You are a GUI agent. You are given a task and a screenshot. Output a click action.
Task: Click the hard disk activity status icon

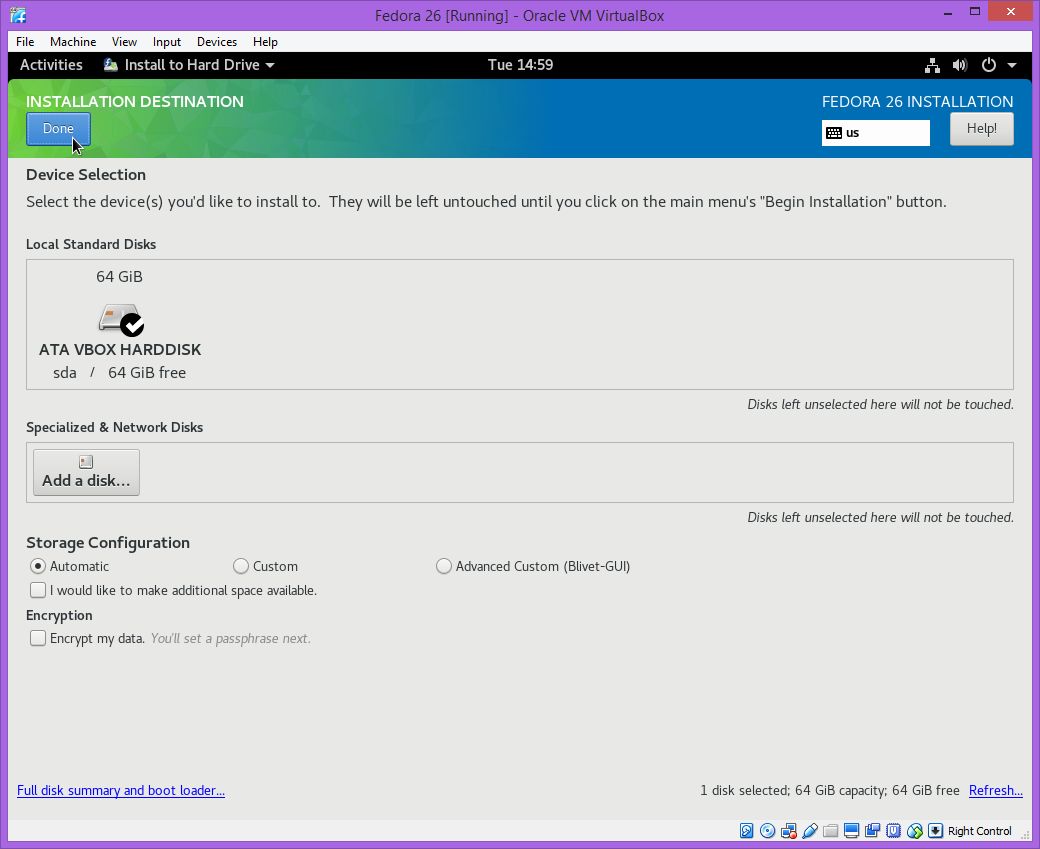746,830
